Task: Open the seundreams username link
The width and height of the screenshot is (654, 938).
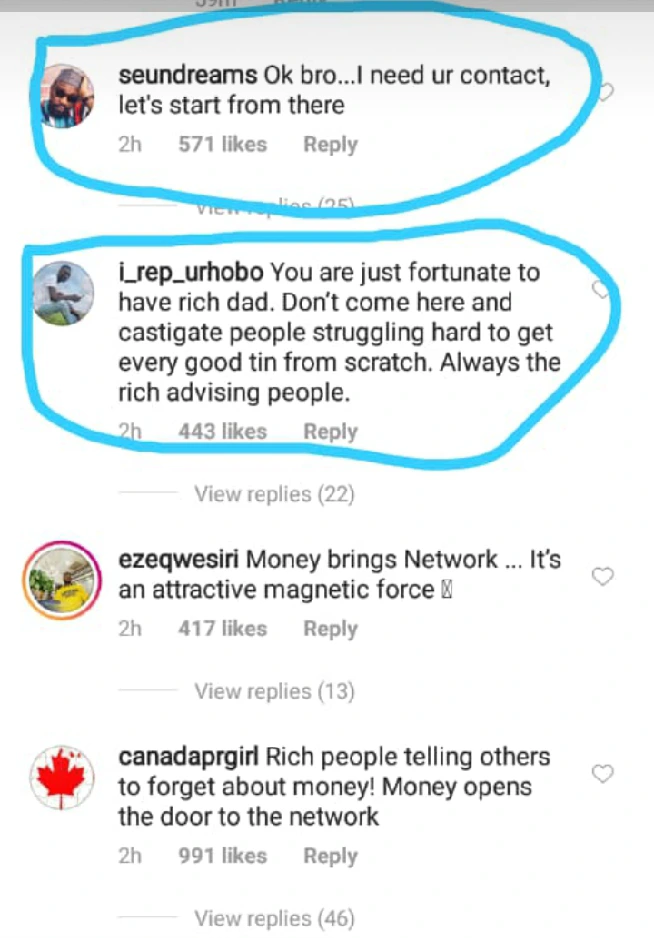Action: pyautogui.click(x=187, y=75)
